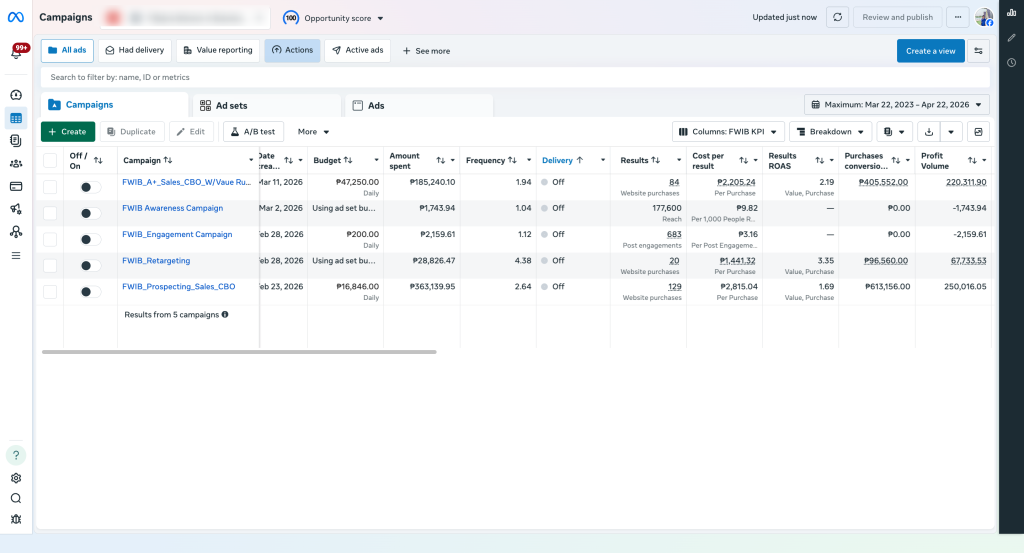Viewport: 1024px width, 553px height.
Task: Open Billing card icon in sidebar
Action: 16,187
